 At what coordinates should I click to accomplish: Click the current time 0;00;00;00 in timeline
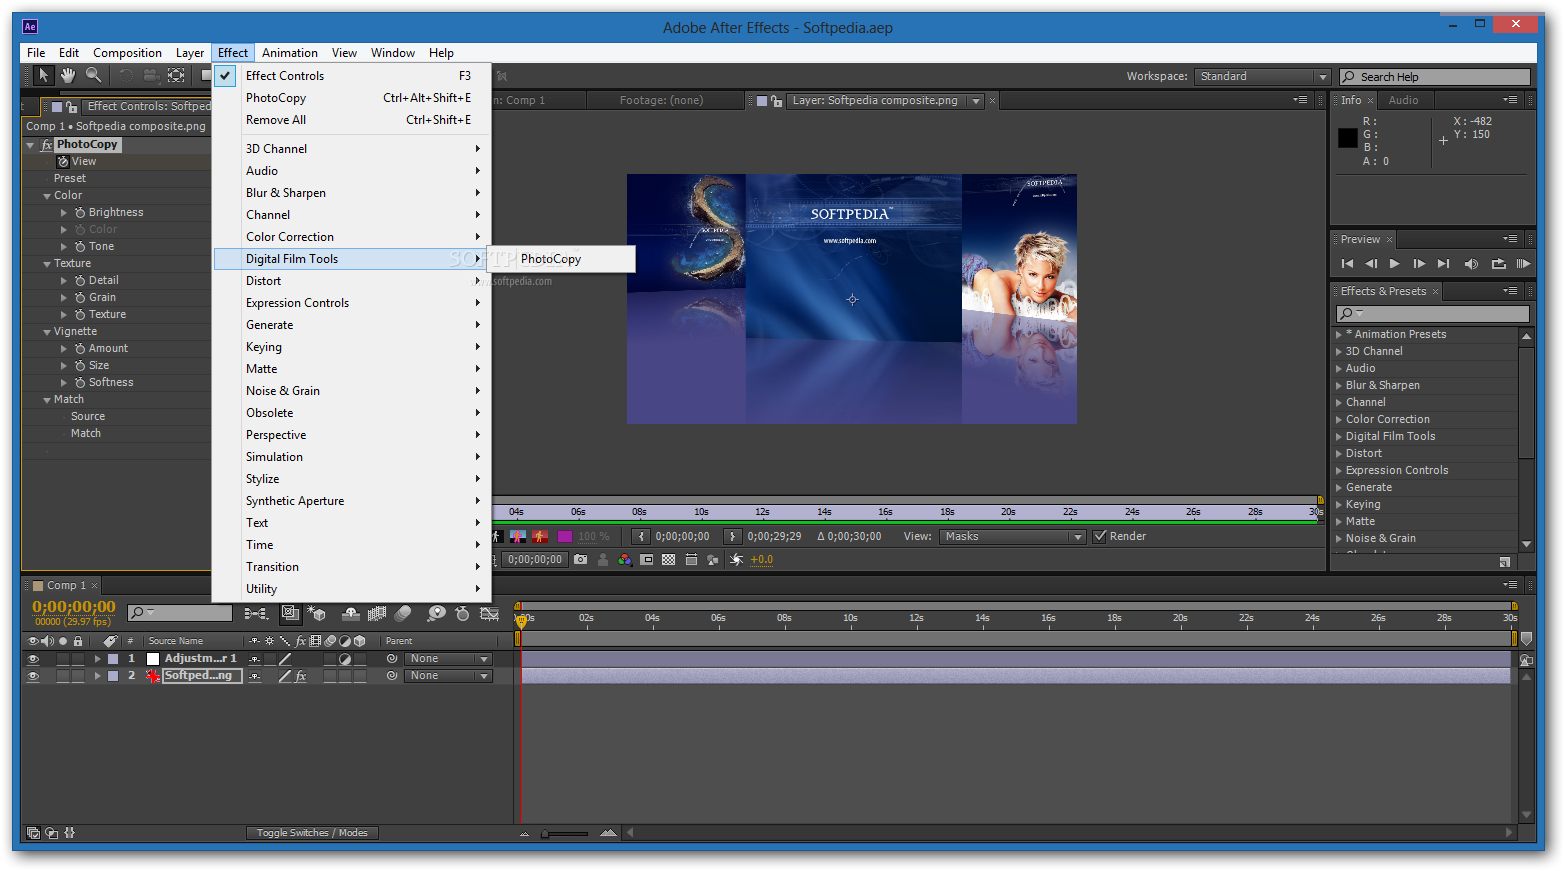[74, 607]
